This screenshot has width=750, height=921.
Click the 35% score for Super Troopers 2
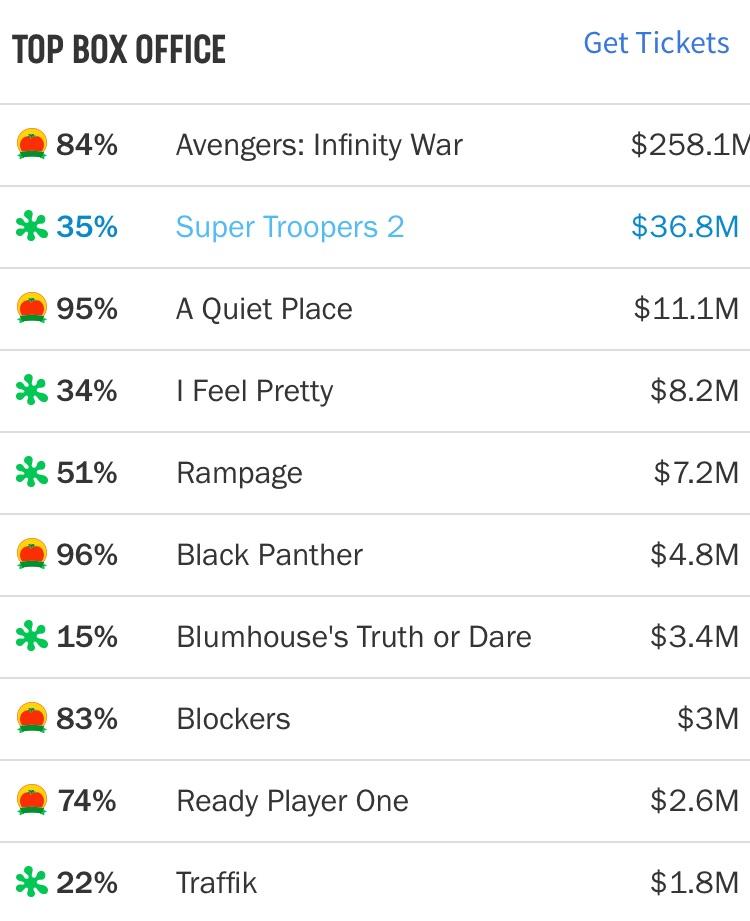pyautogui.click(x=87, y=227)
